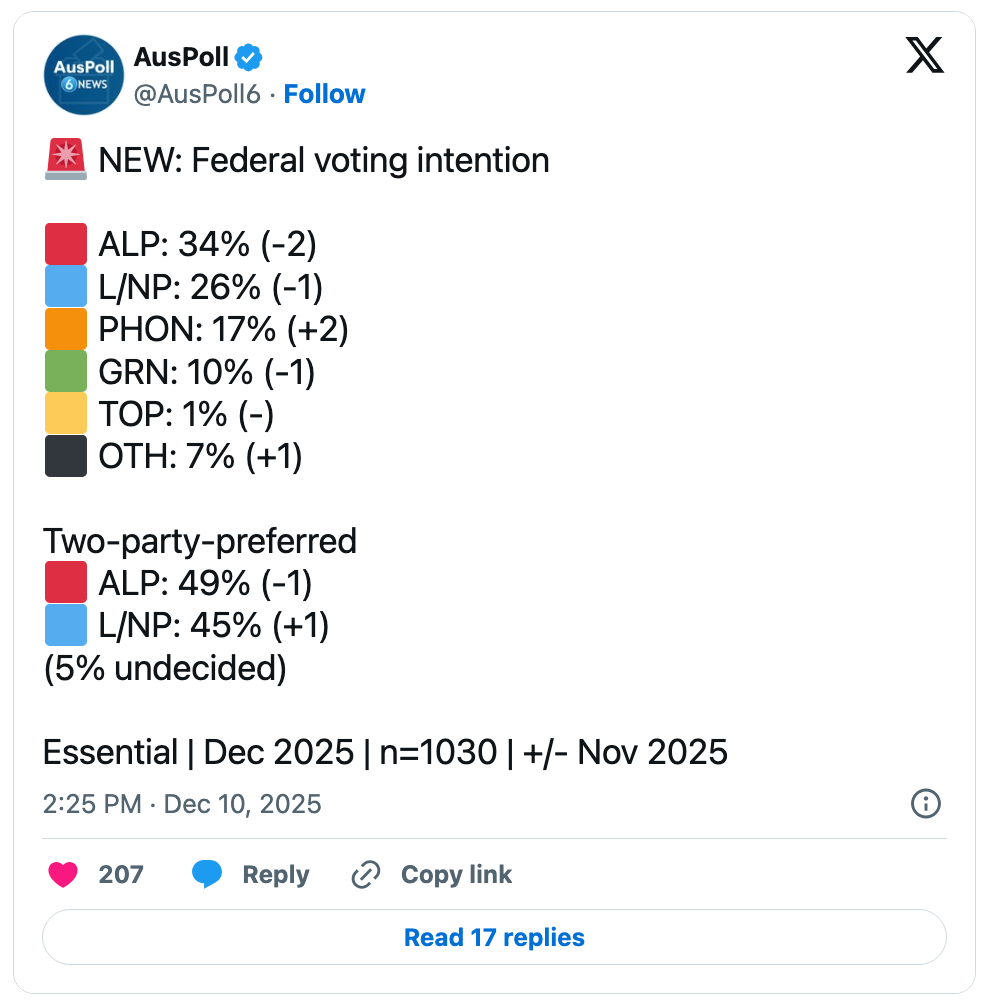Click the X logo icon
Screen dimensions: 988x1001
pos(925,56)
